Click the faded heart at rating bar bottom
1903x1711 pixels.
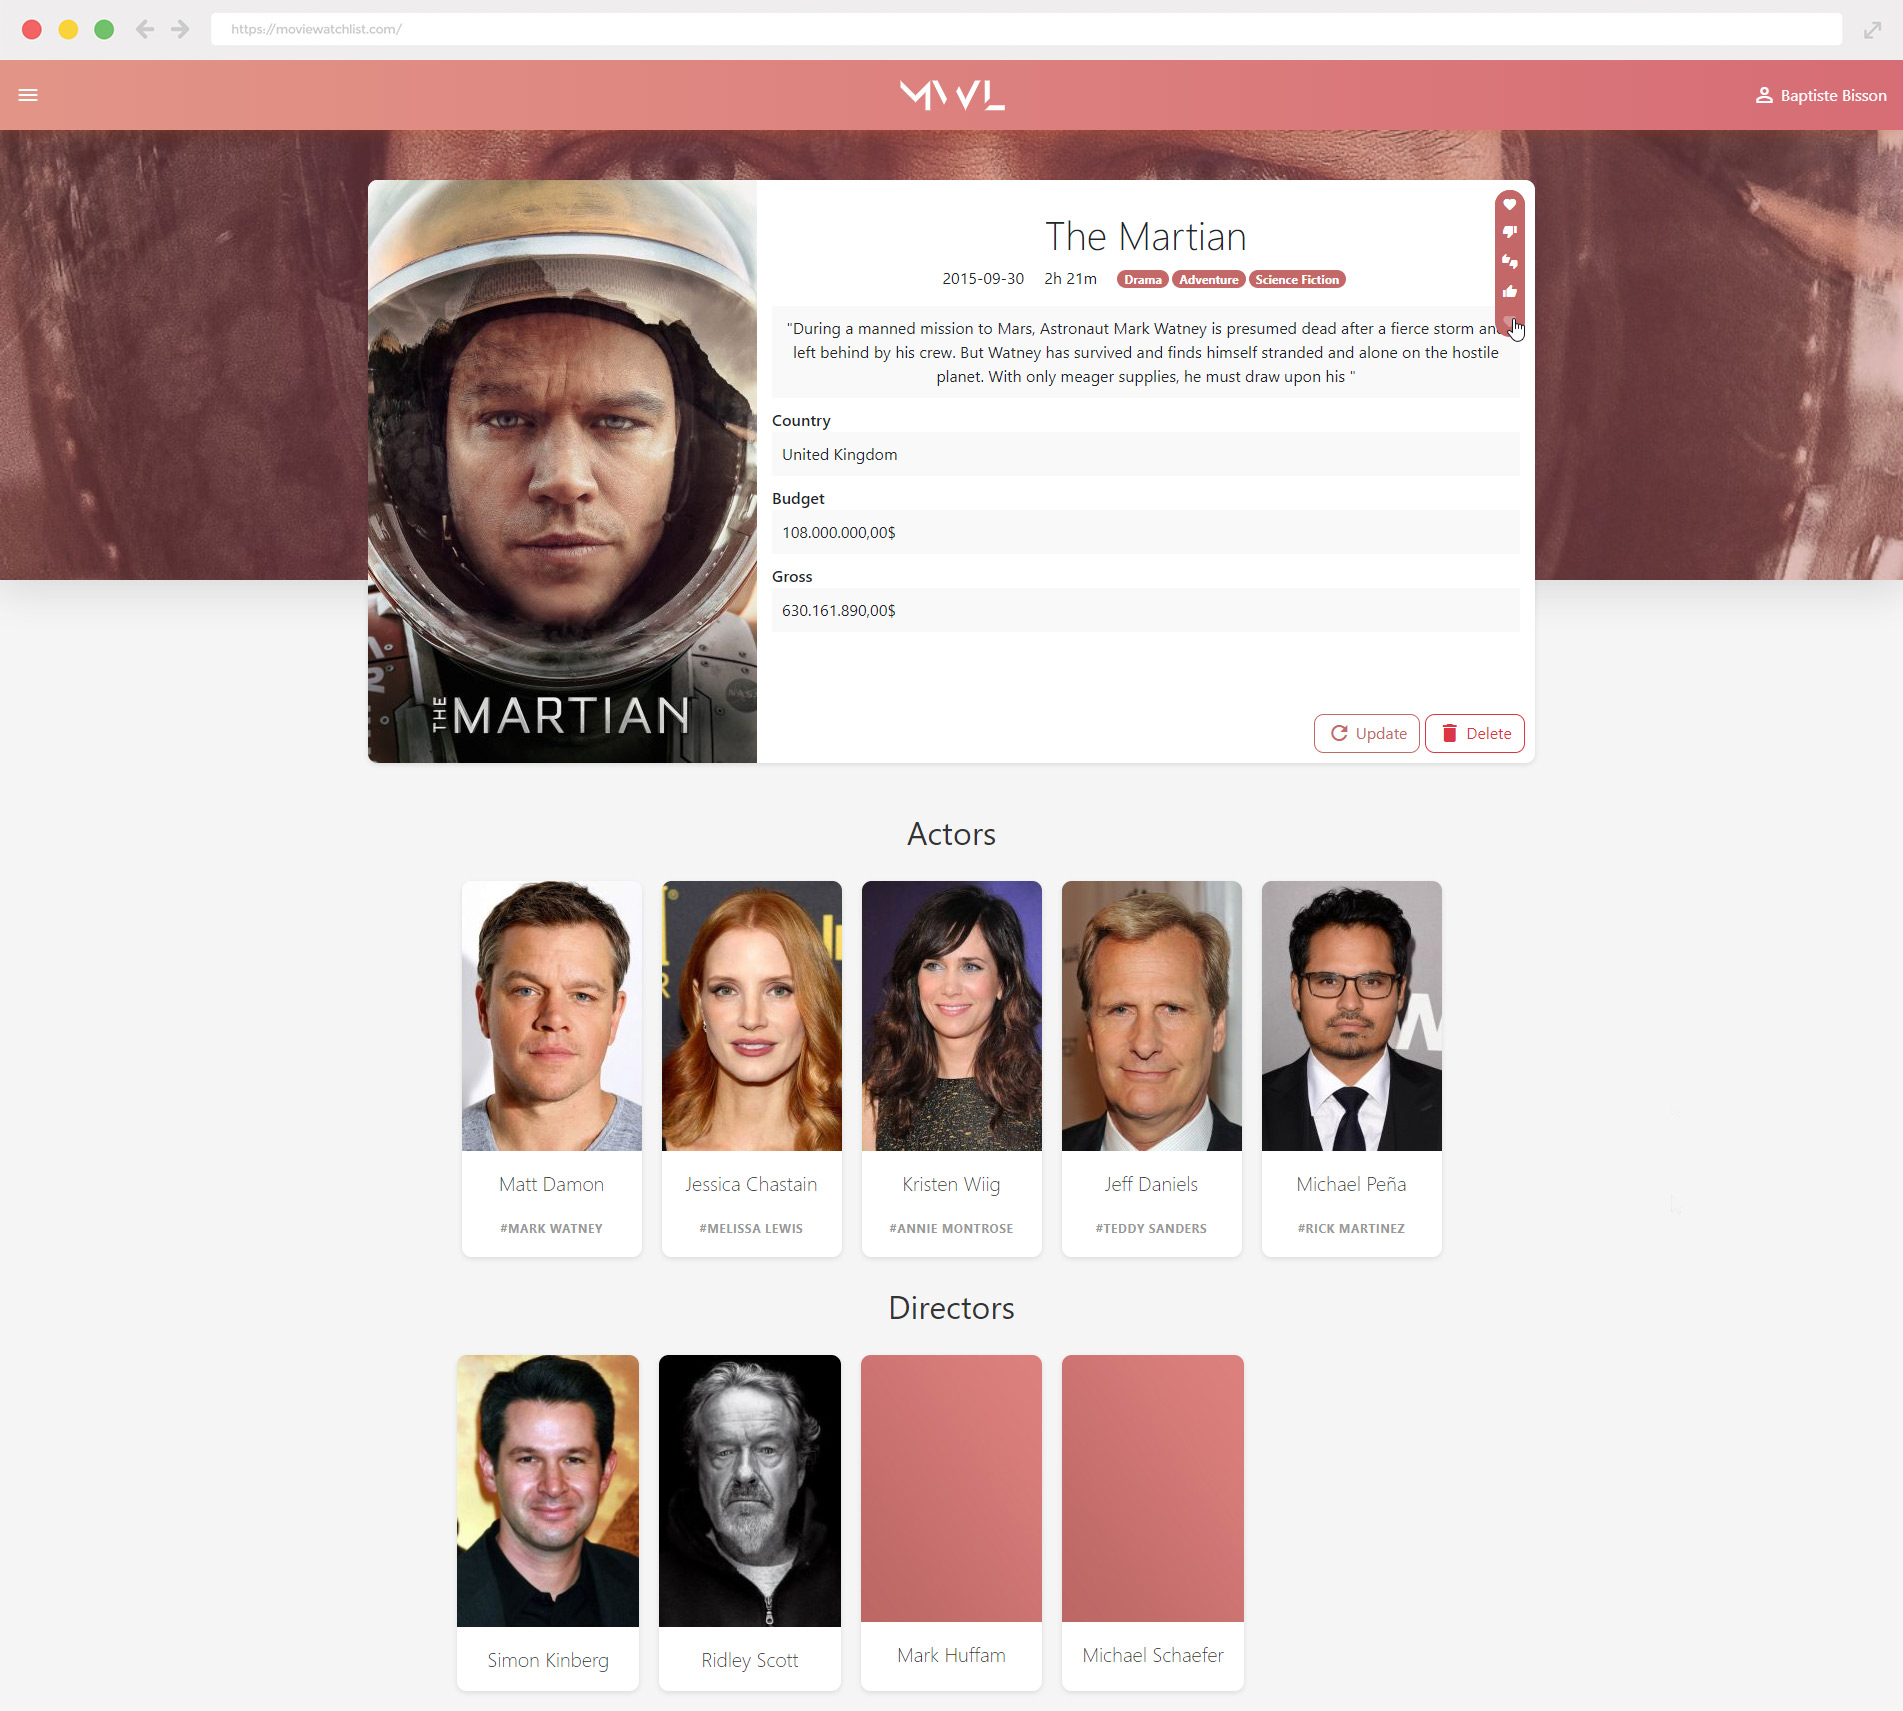pos(1509,320)
